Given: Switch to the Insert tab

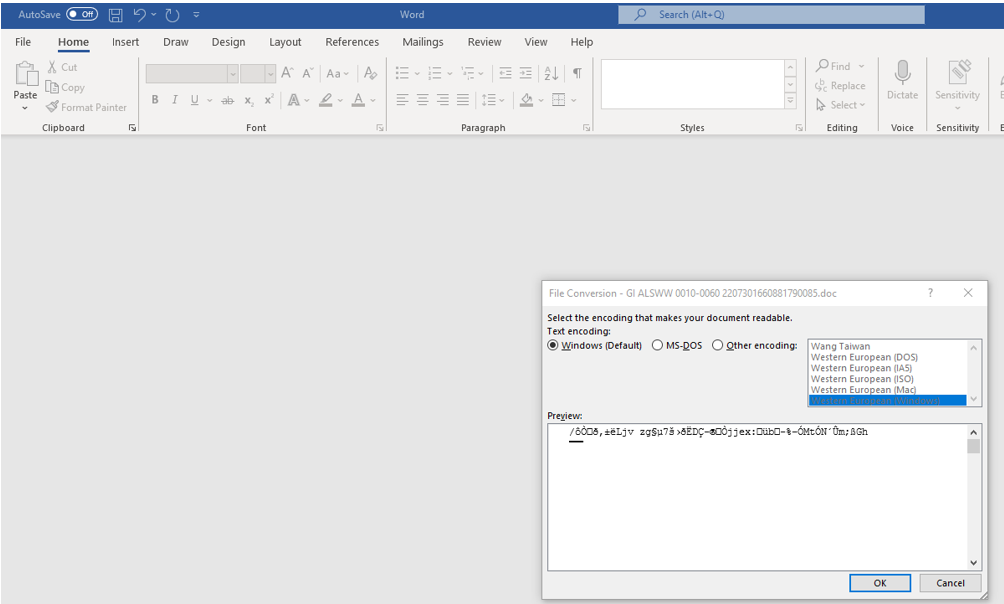Looking at the screenshot, I should pyautogui.click(x=125, y=42).
